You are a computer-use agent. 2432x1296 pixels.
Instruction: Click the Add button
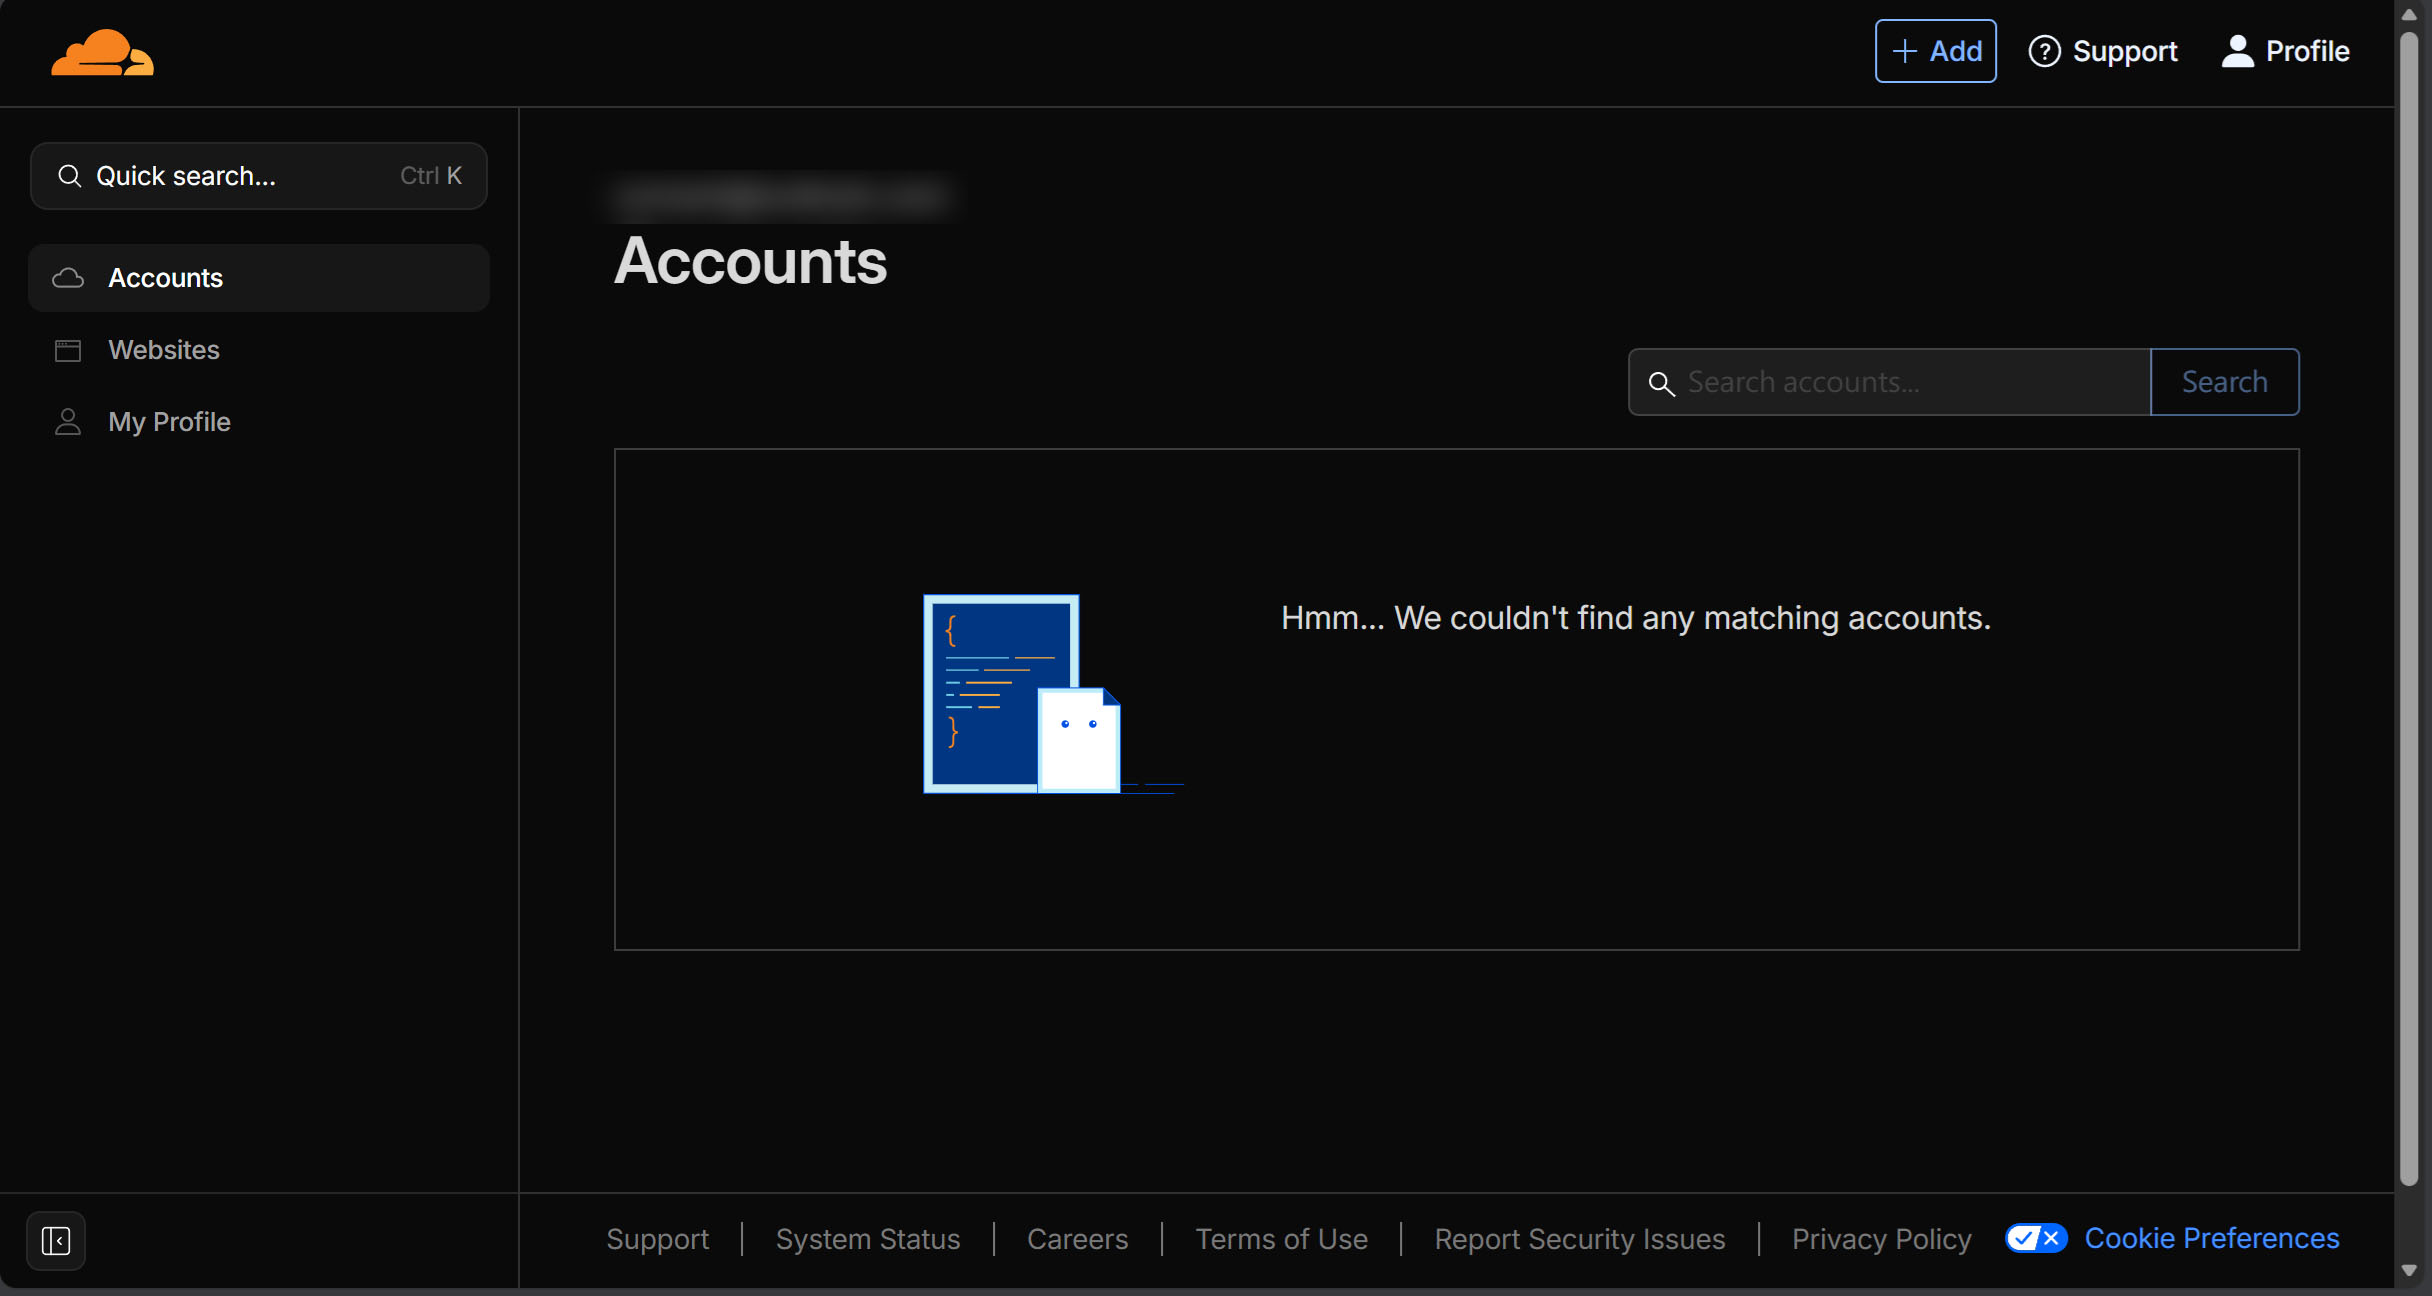[x=1935, y=50]
